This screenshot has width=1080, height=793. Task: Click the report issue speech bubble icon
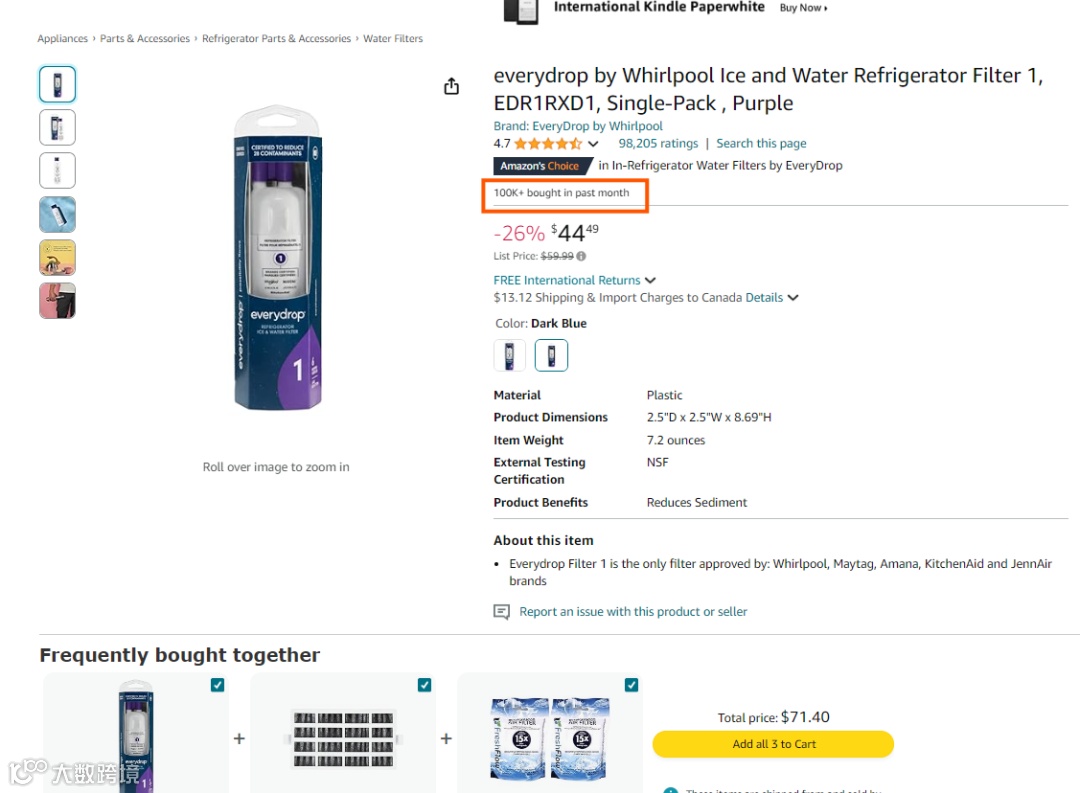click(502, 612)
